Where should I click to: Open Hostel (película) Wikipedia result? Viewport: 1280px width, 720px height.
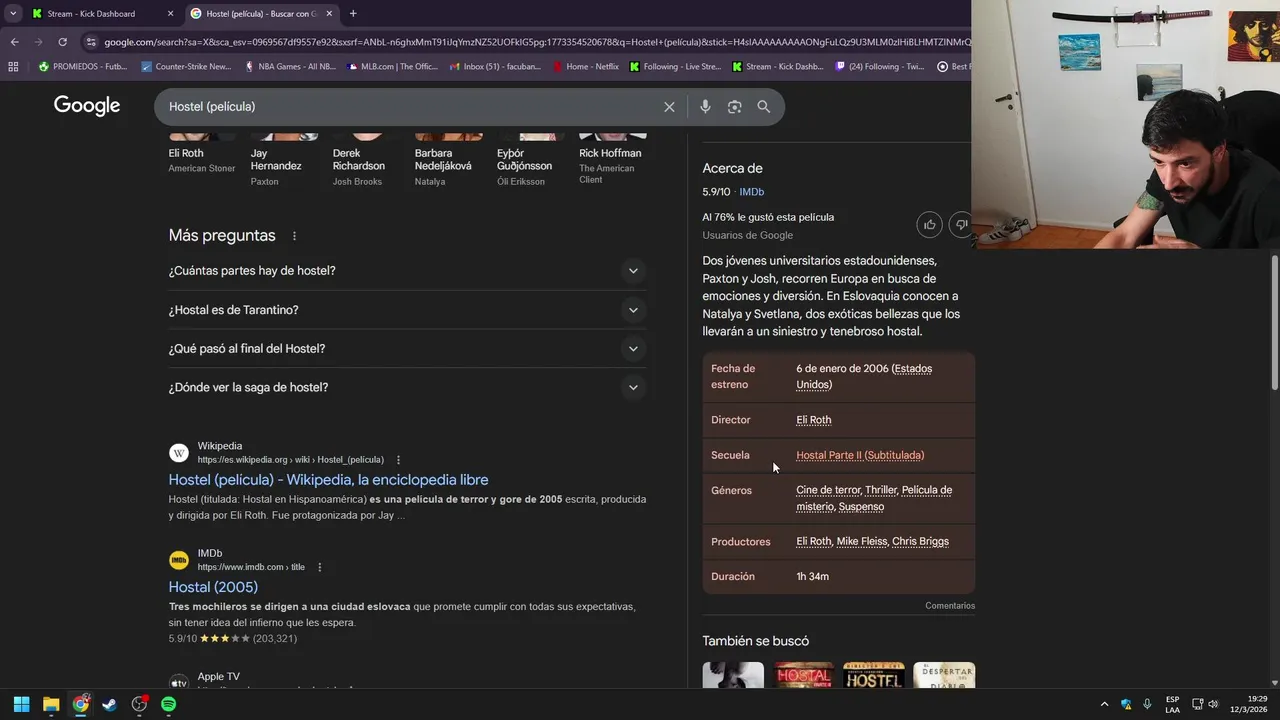coord(328,480)
